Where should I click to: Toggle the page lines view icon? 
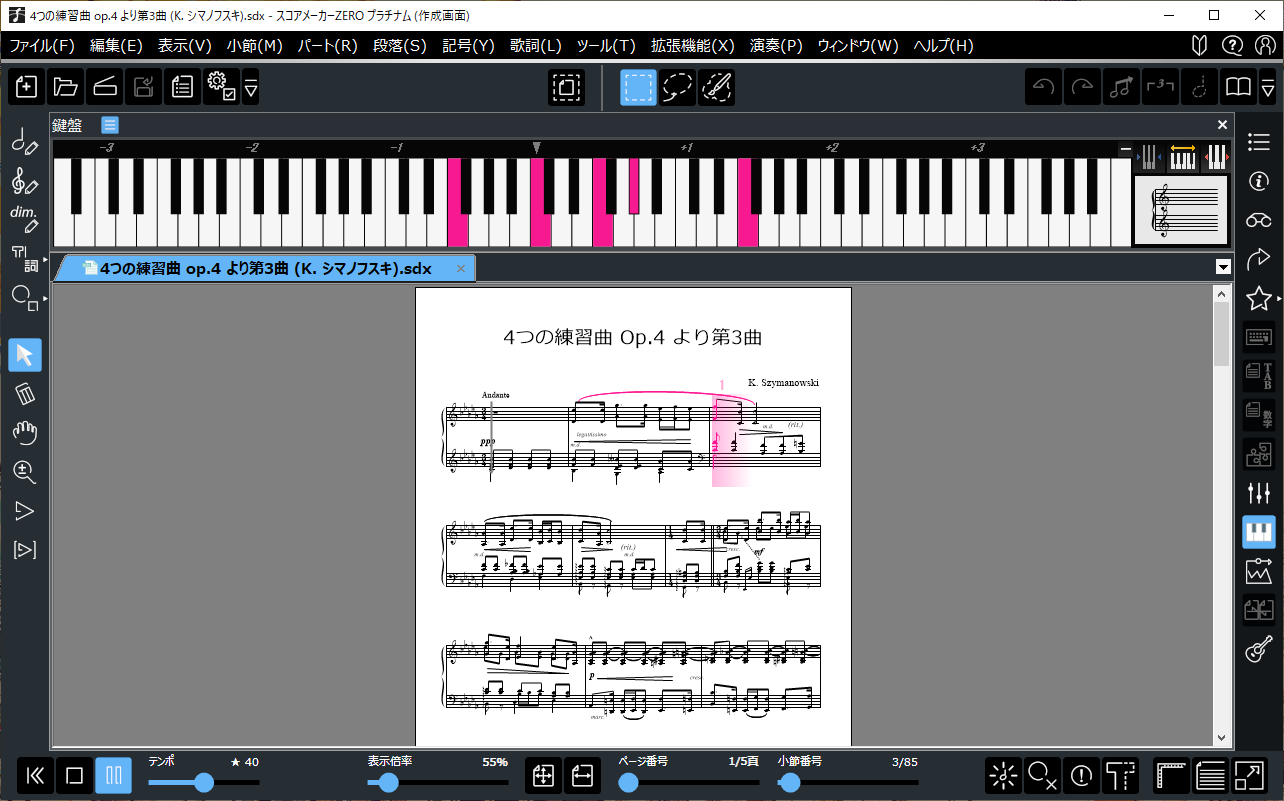1211,775
